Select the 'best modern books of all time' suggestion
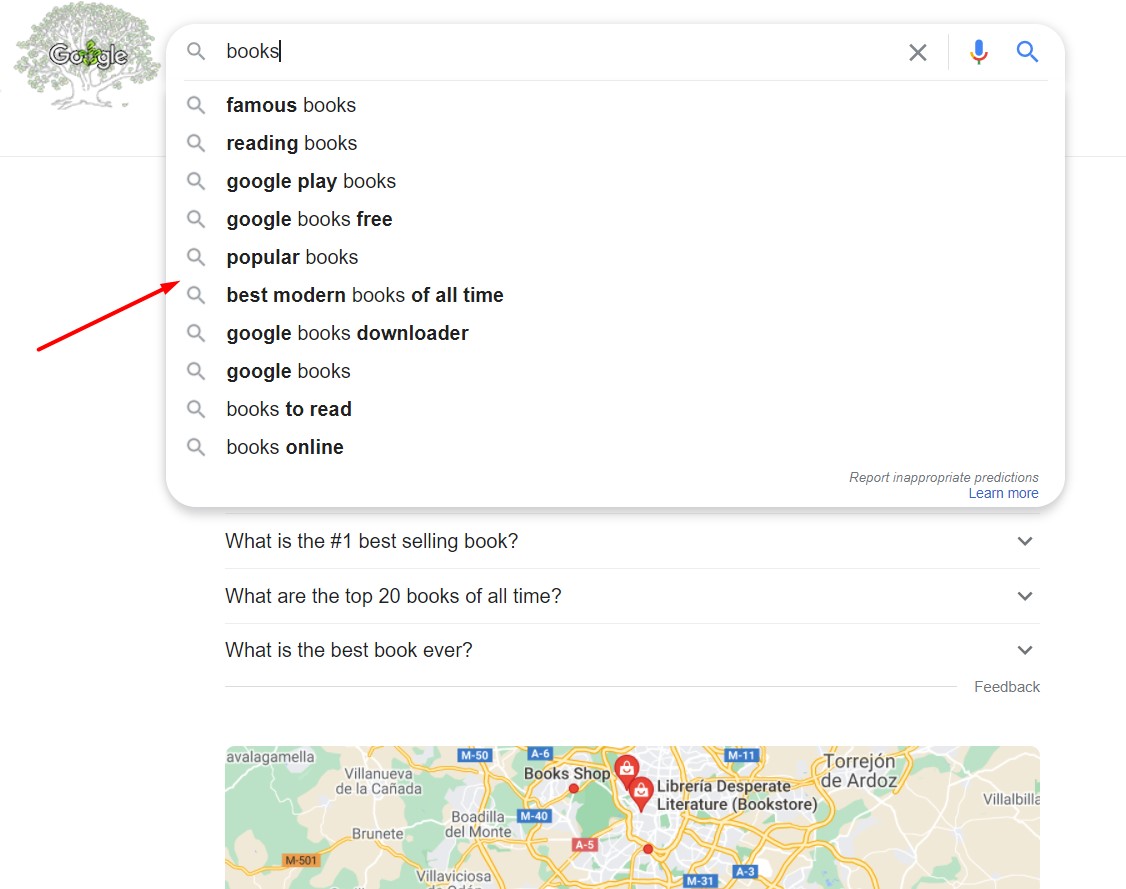The width and height of the screenshot is (1126, 889). tap(364, 295)
